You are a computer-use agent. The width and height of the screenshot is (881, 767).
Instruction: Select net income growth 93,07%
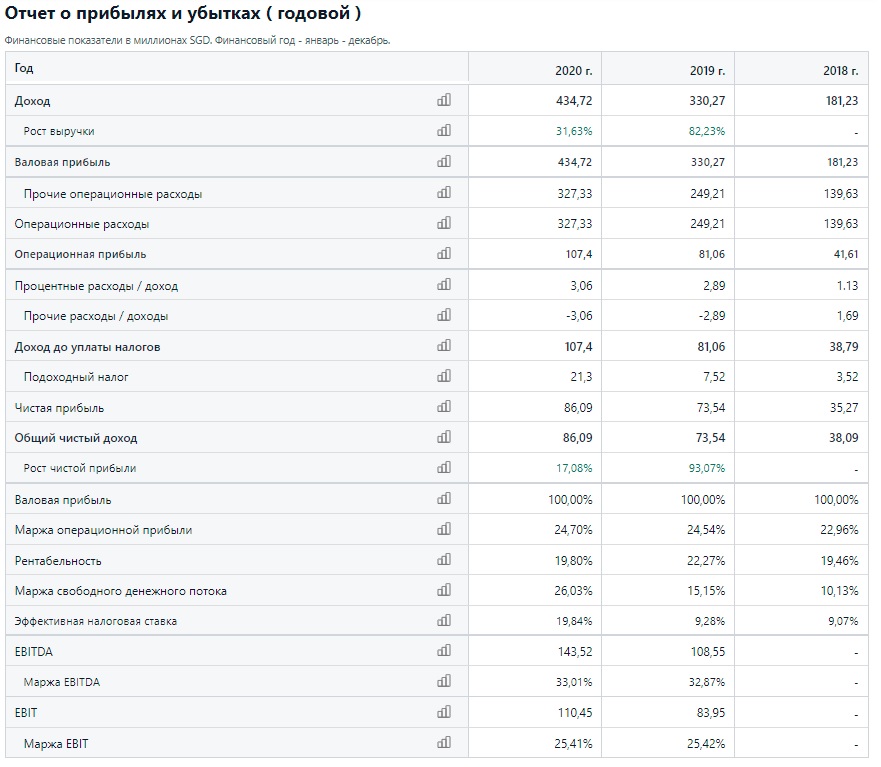(707, 469)
